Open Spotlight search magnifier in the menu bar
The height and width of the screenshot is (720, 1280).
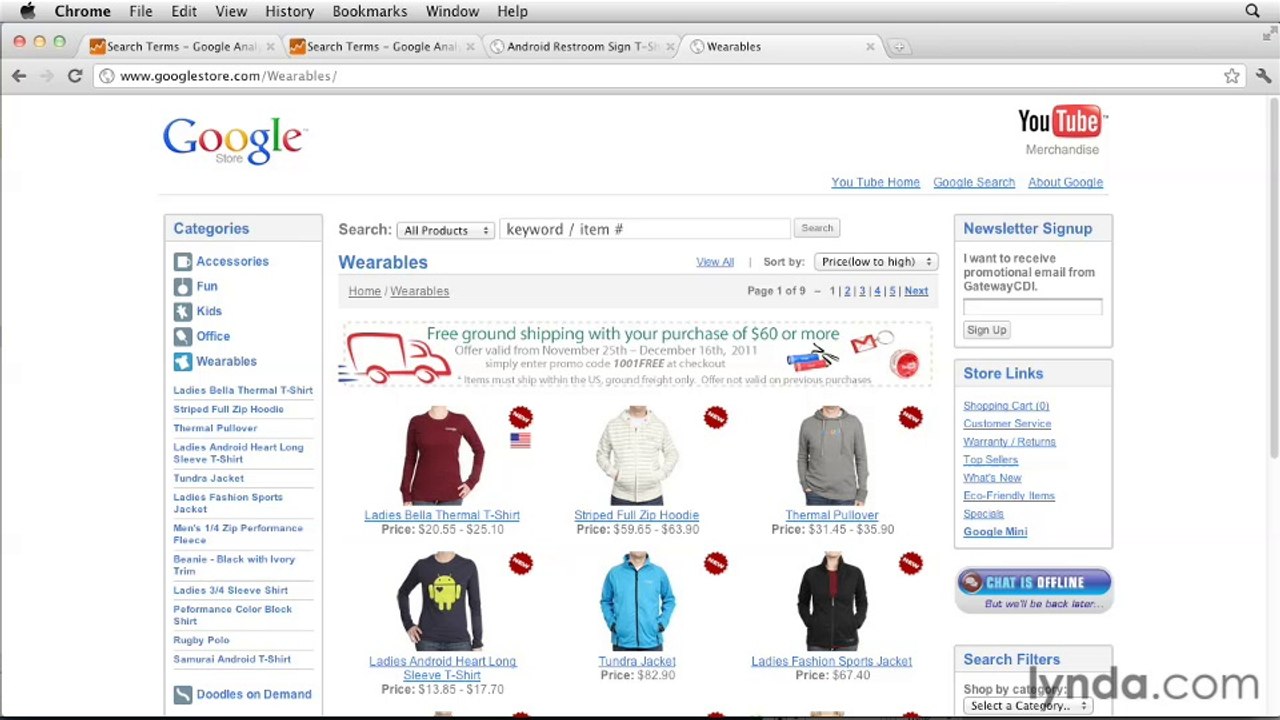(x=1252, y=11)
